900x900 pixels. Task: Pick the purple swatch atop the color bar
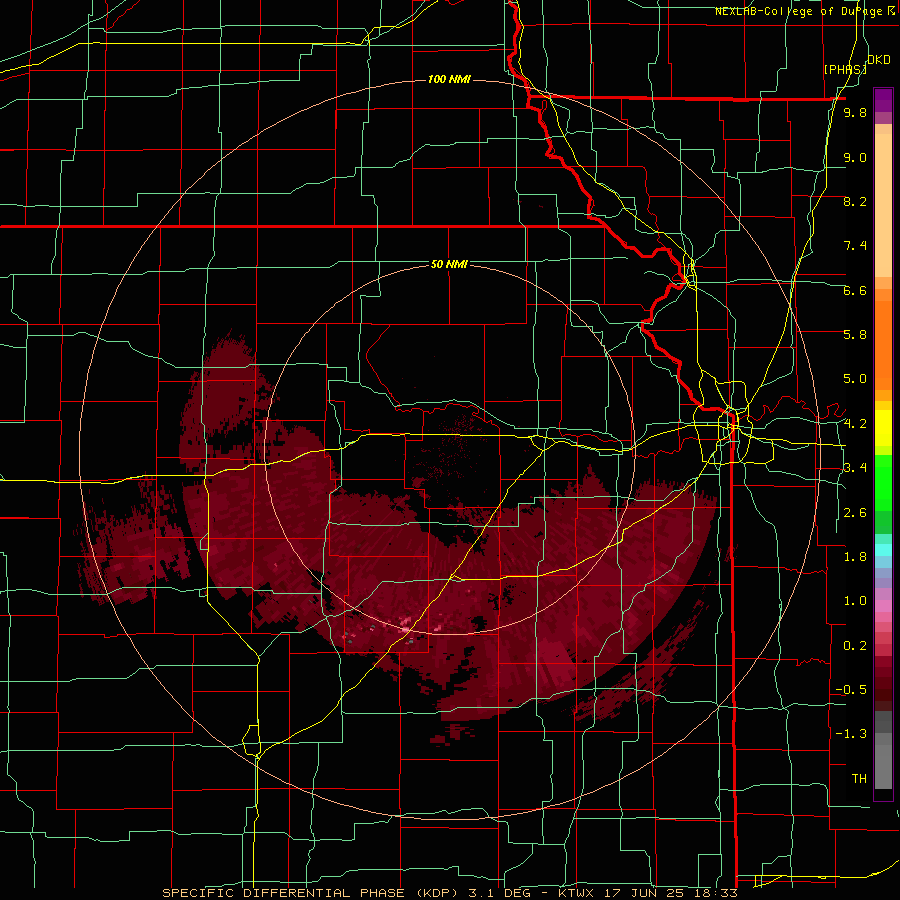click(x=883, y=100)
